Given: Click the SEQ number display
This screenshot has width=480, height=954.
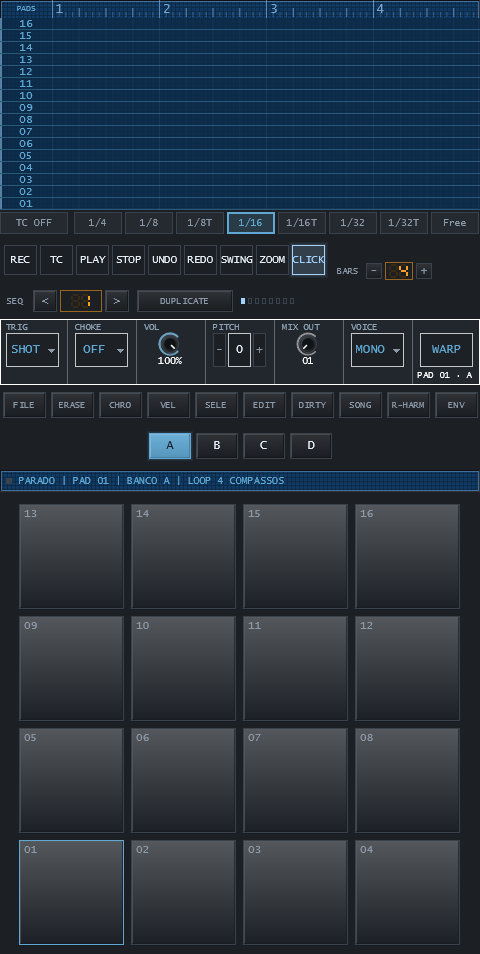Looking at the screenshot, I should click(81, 301).
